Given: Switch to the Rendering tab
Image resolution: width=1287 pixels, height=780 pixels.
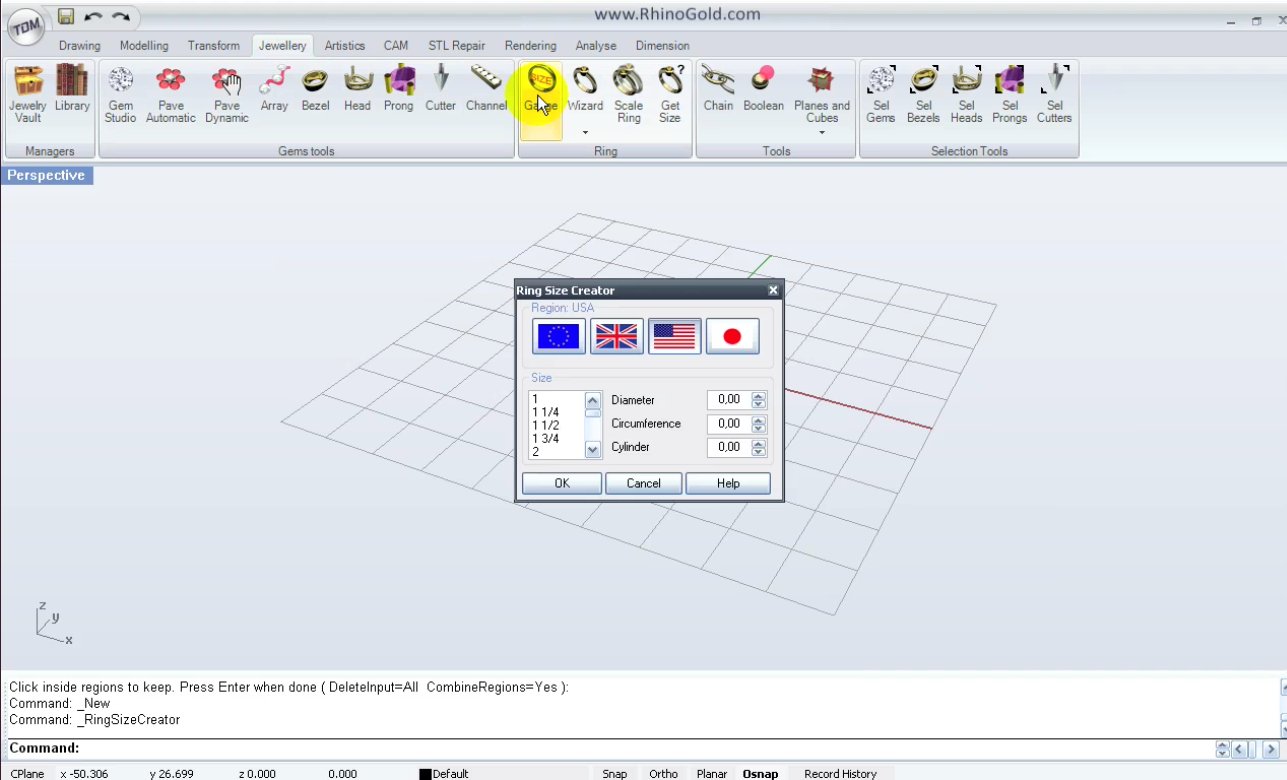Looking at the screenshot, I should coord(531,45).
